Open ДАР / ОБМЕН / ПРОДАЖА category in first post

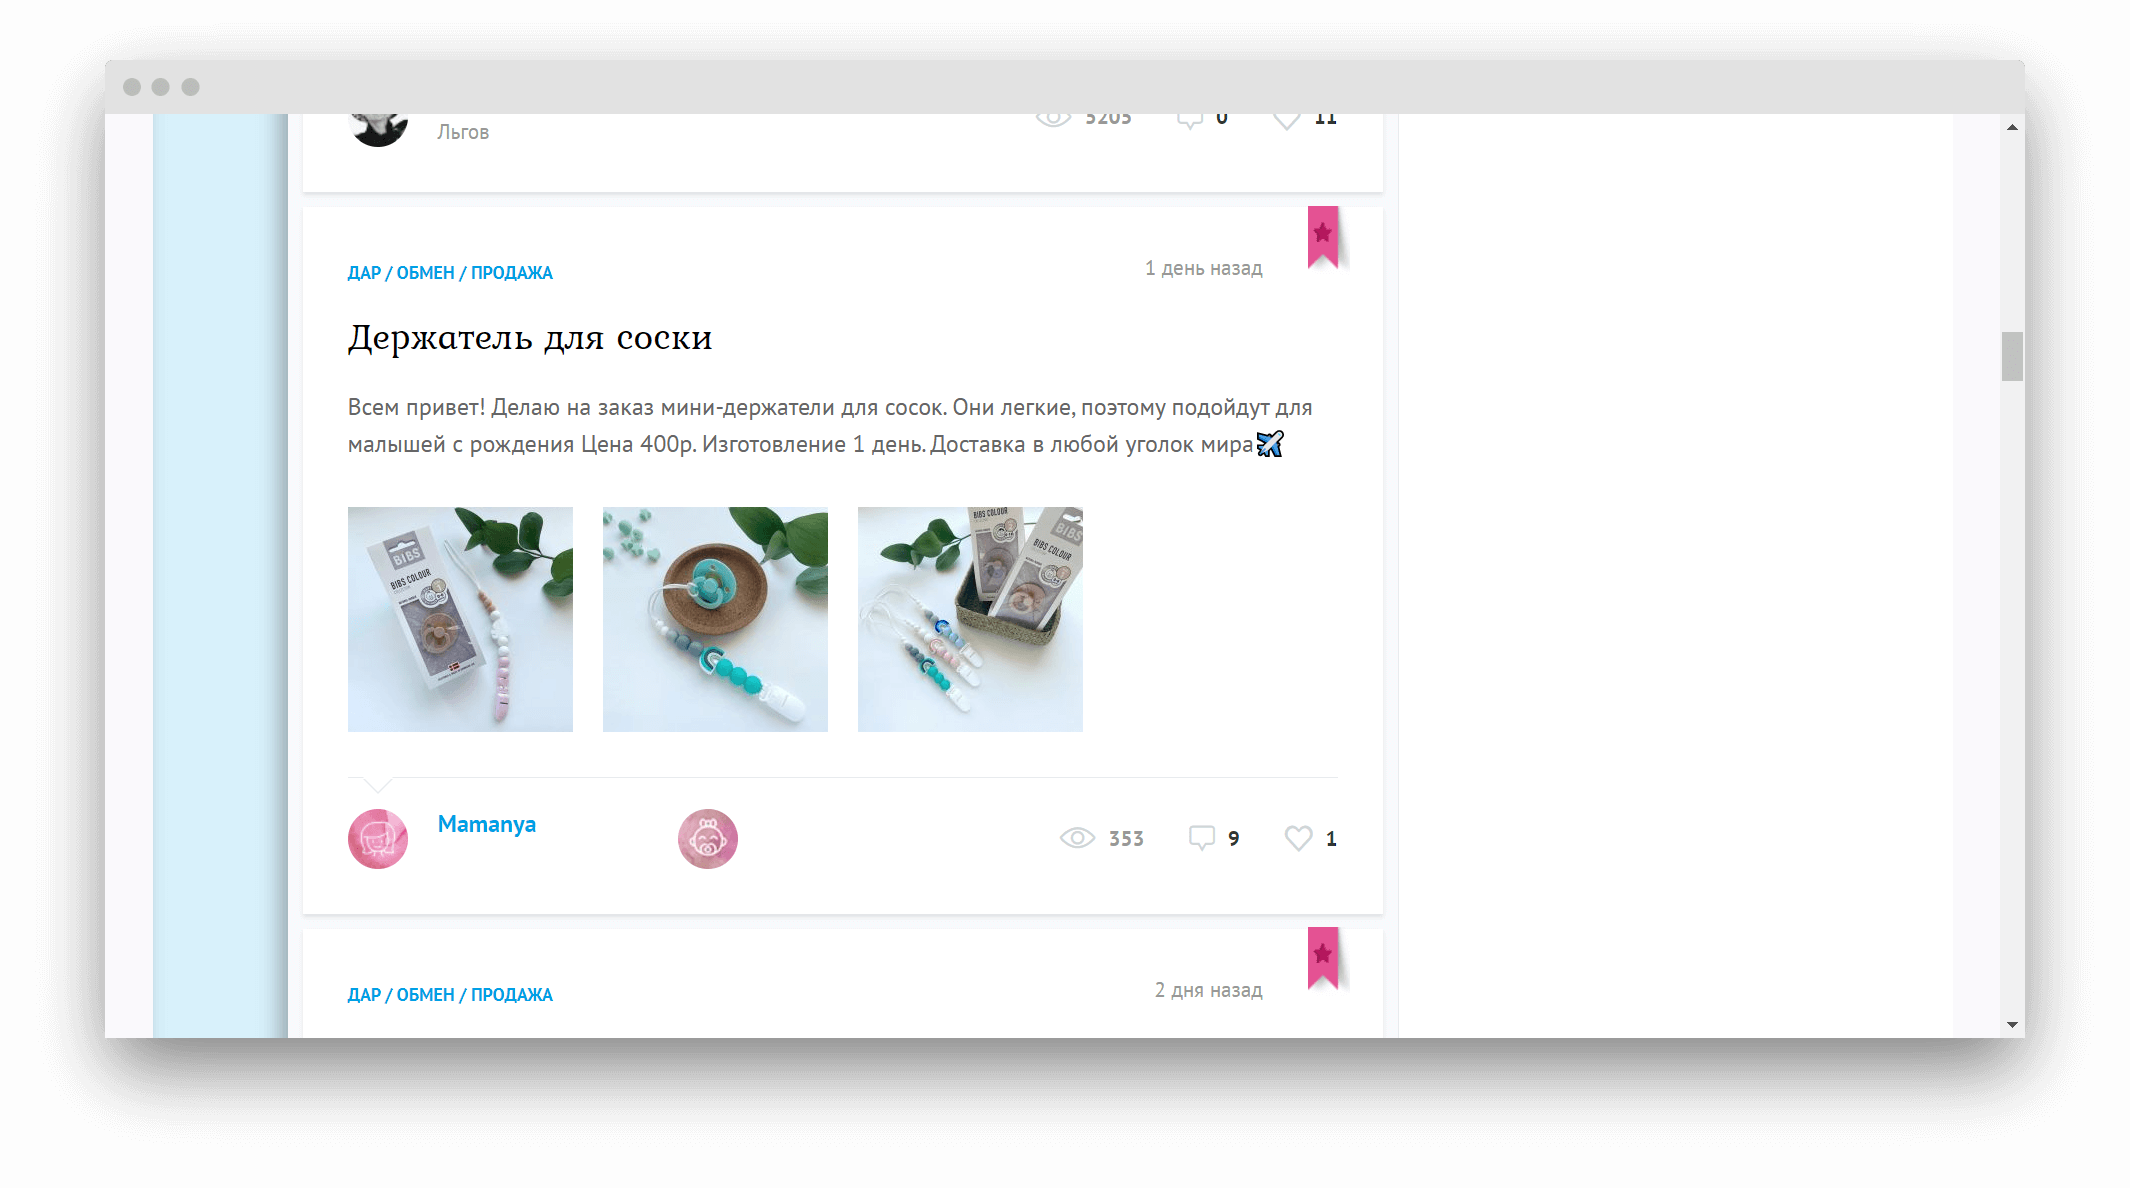click(x=450, y=273)
